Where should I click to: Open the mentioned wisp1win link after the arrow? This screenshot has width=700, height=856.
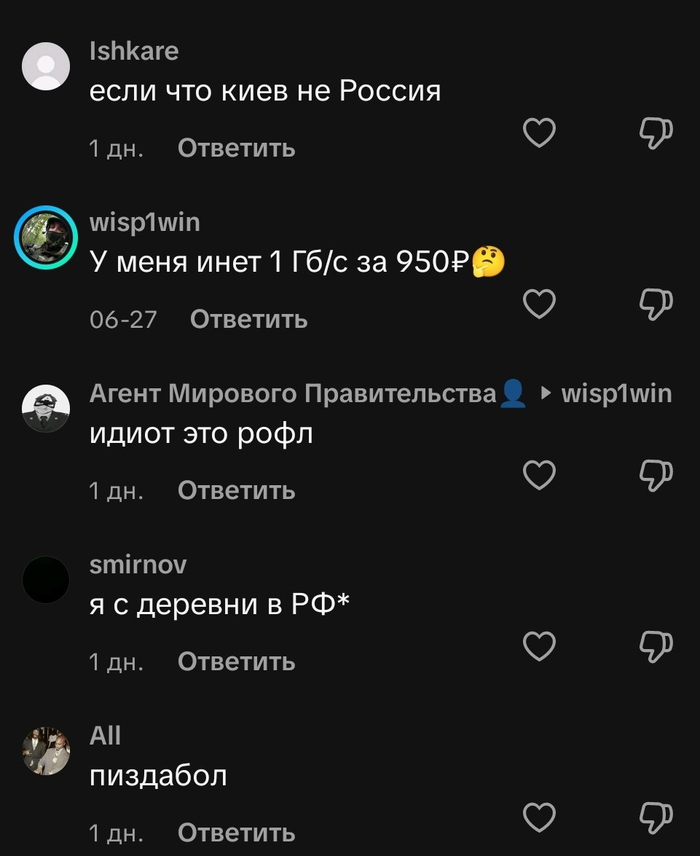616,394
